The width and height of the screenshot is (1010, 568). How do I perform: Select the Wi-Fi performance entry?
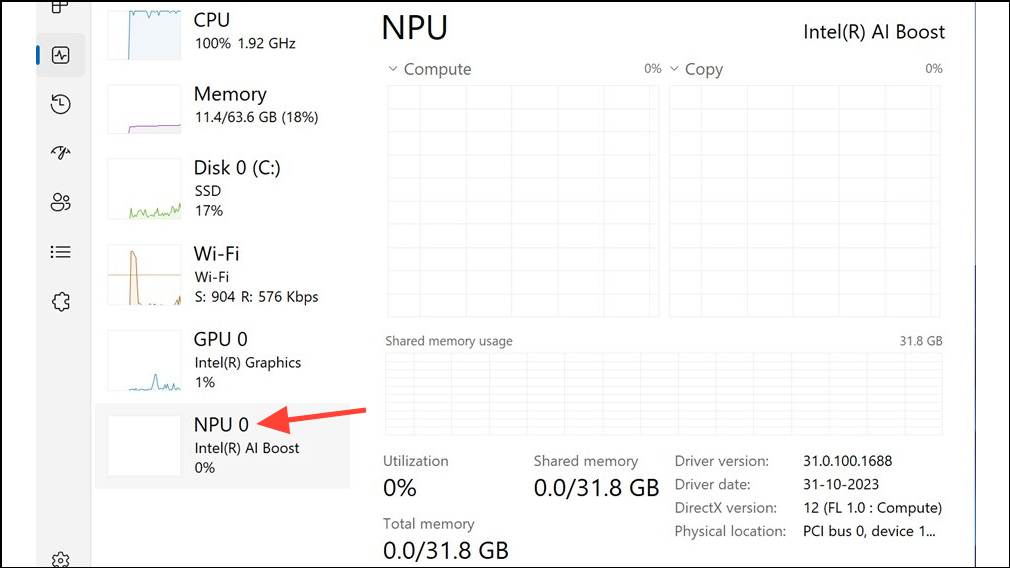222,275
